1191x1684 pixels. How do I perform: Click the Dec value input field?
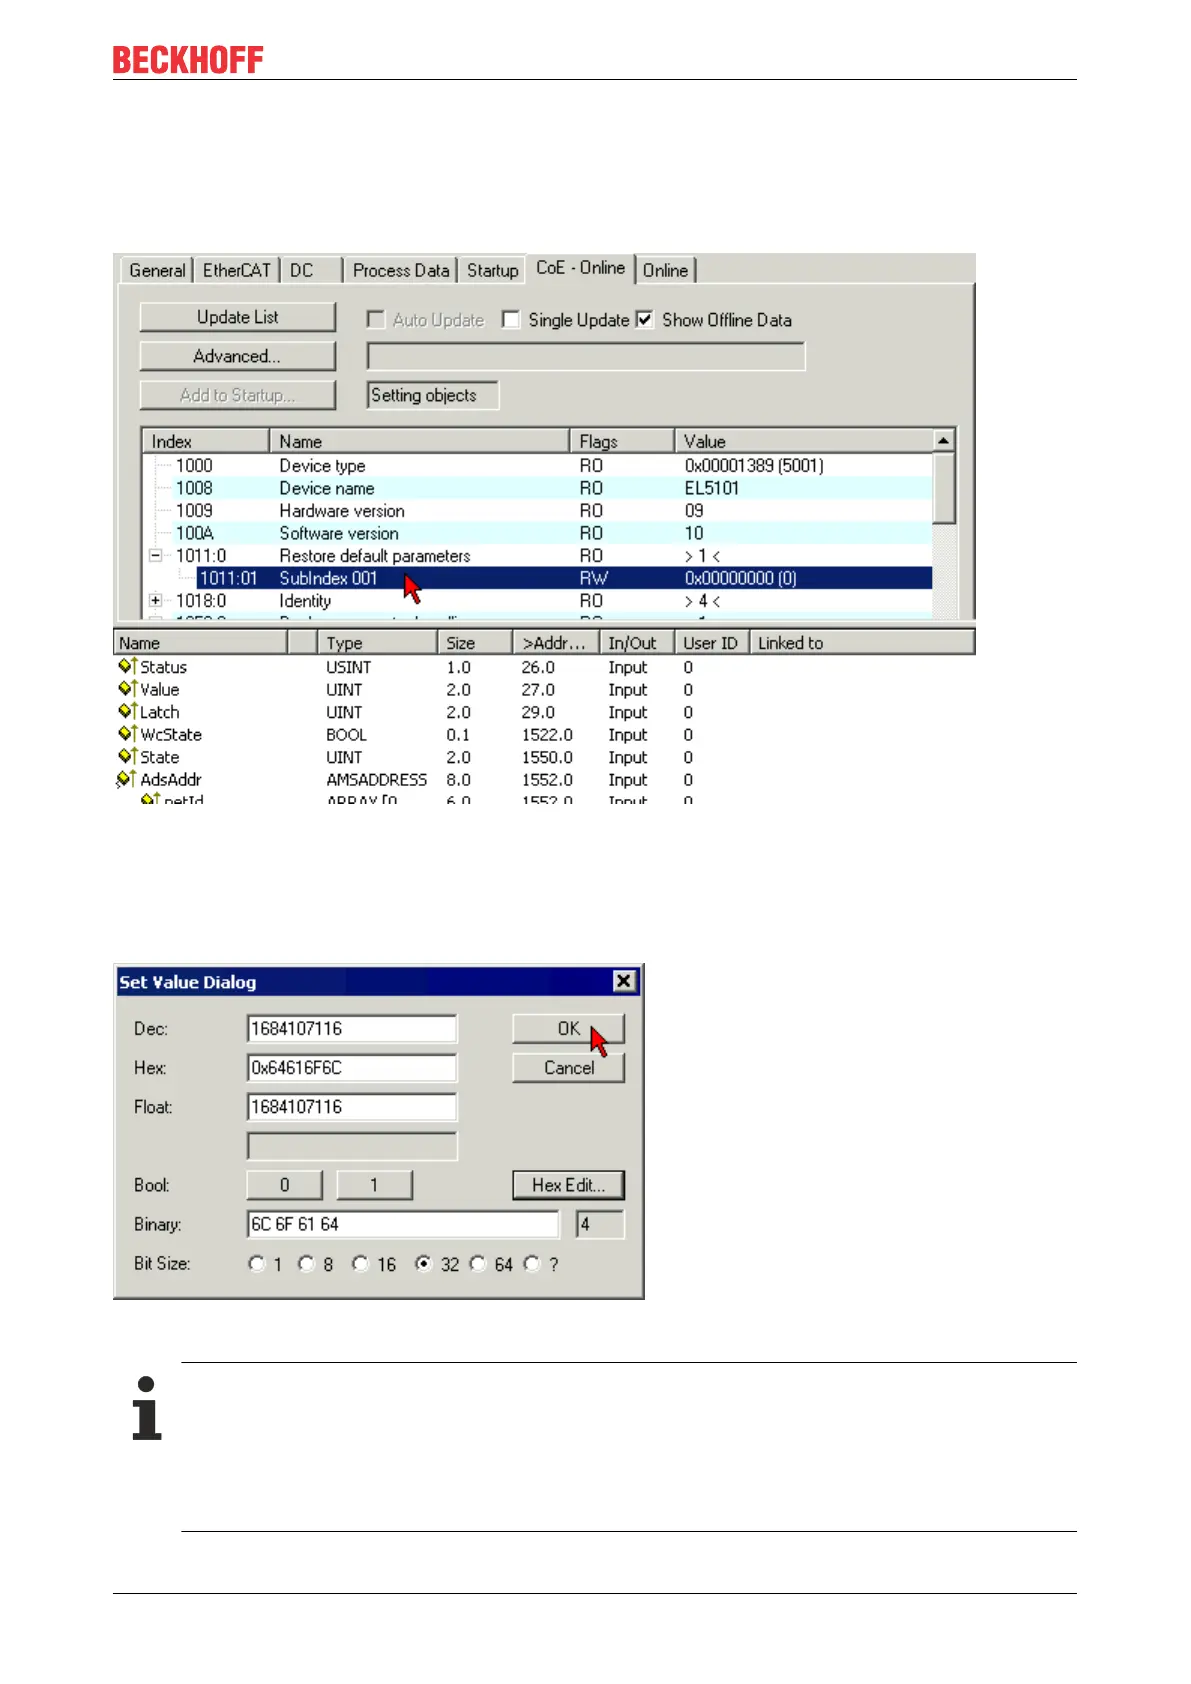tap(352, 1028)
